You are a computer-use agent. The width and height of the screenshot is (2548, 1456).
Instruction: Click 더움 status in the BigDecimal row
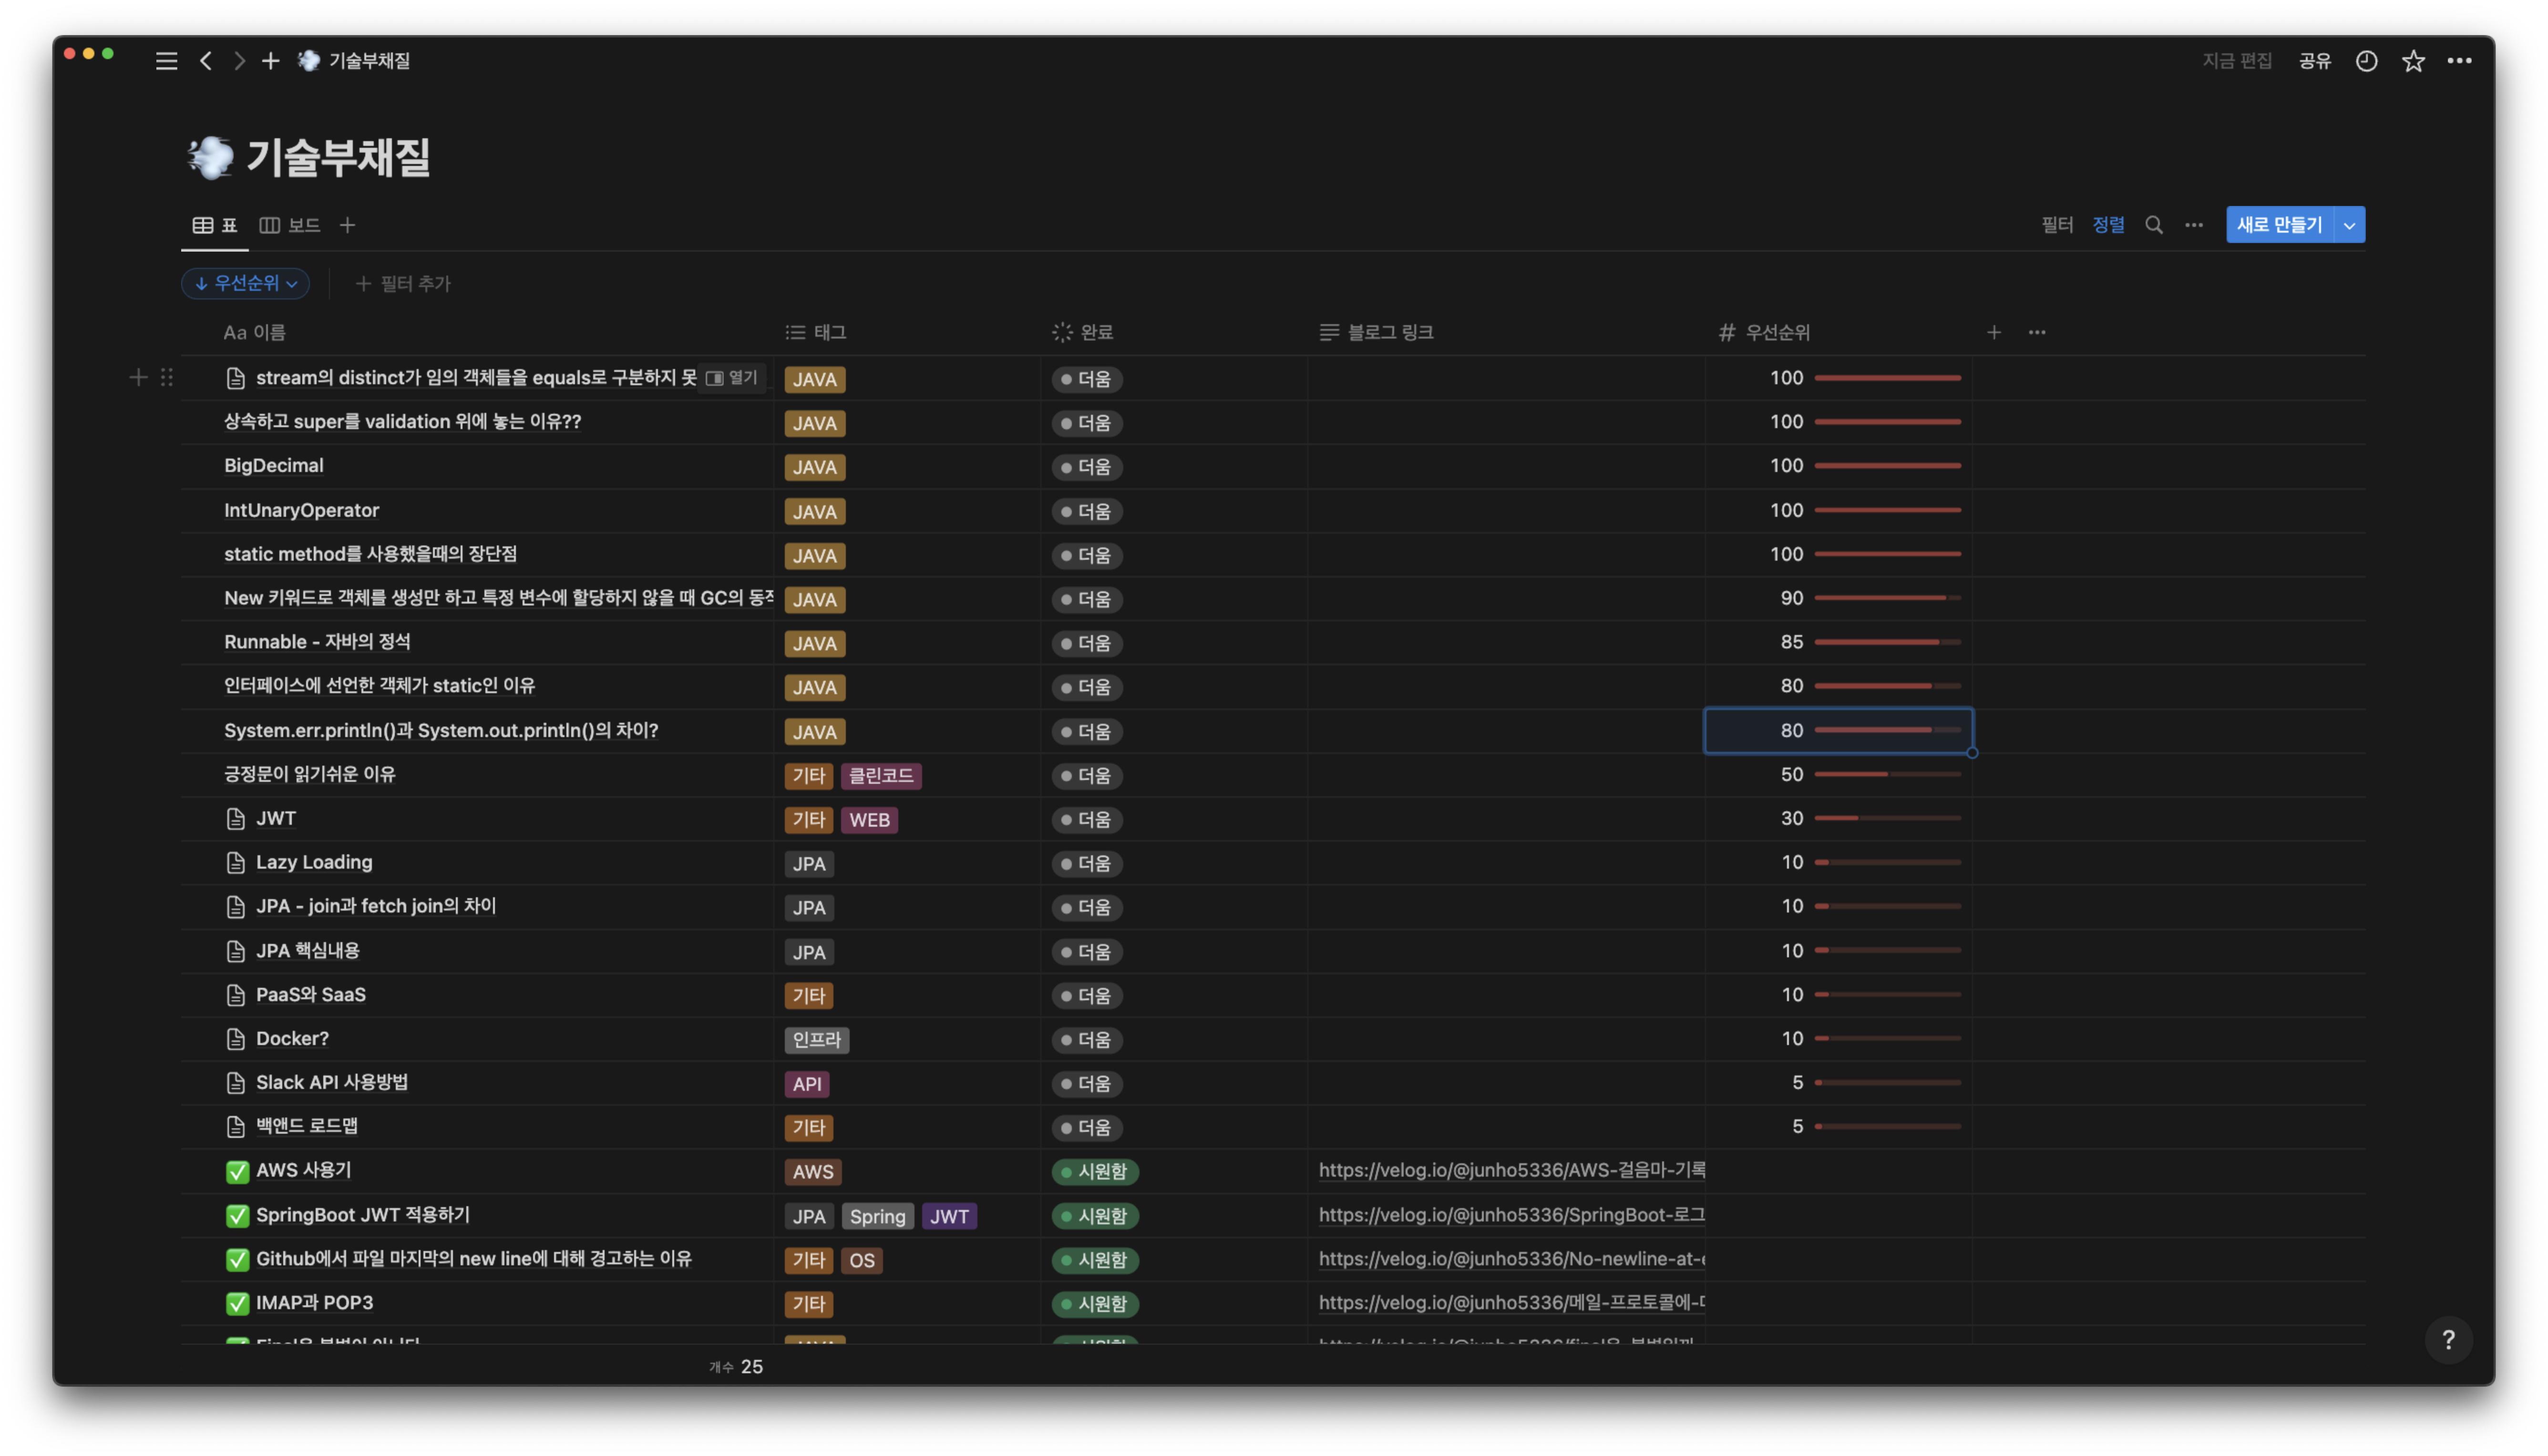pyautogui.click(x=1087, y=467)
